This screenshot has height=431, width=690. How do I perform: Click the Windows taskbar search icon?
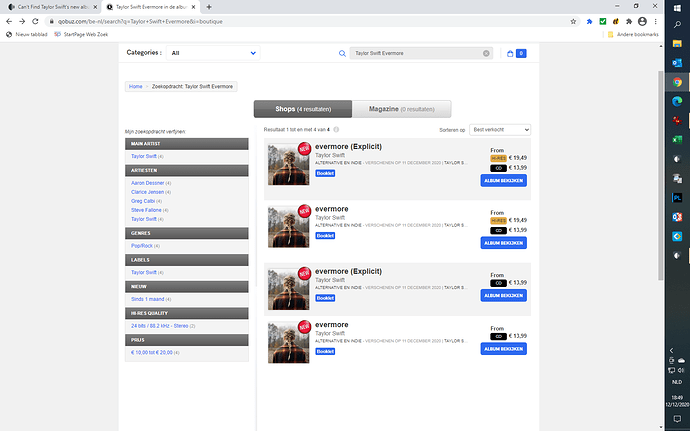(677, 25)
